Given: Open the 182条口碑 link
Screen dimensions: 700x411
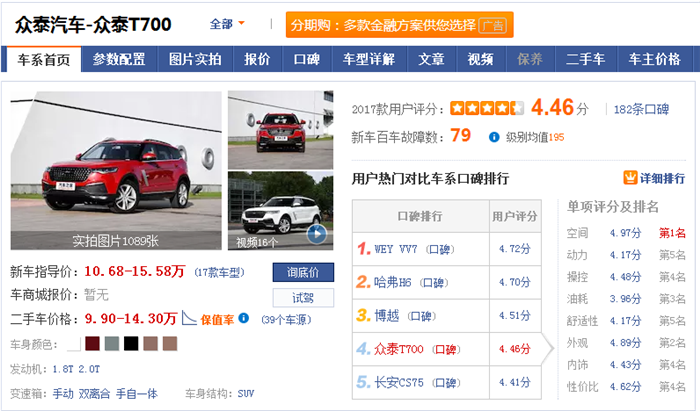Looking at the screenshot, I should coord(642,109).
